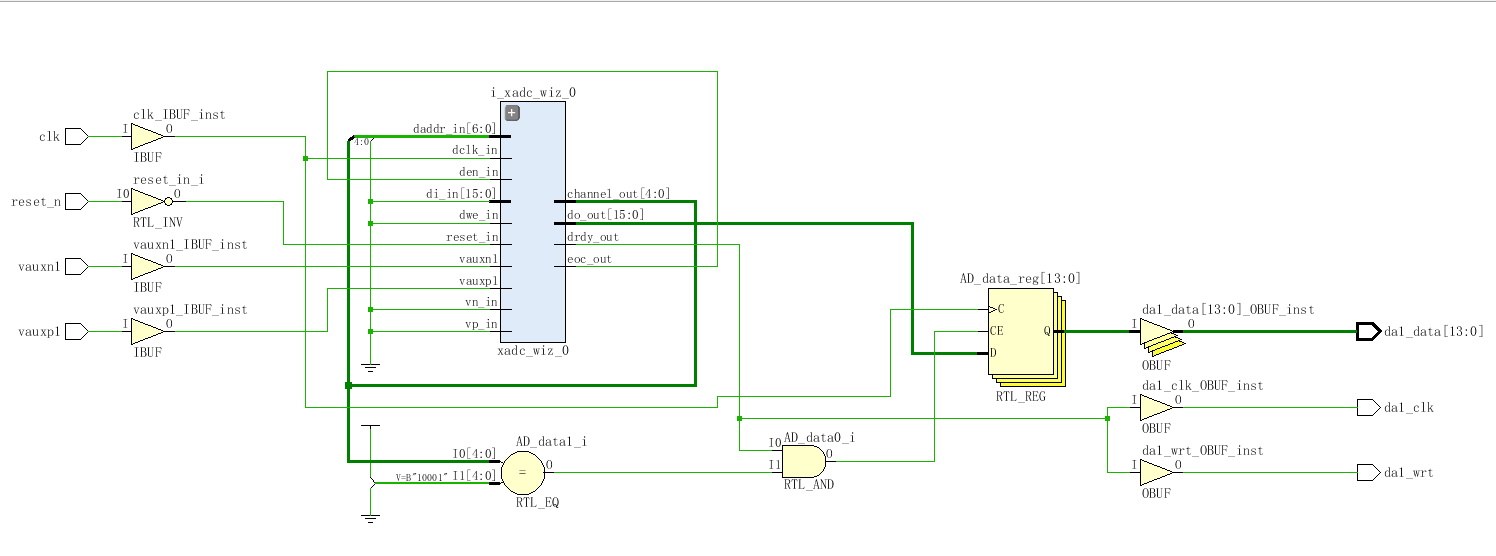
Task: Select the clk input port symbol
Action: coord(77,136)
